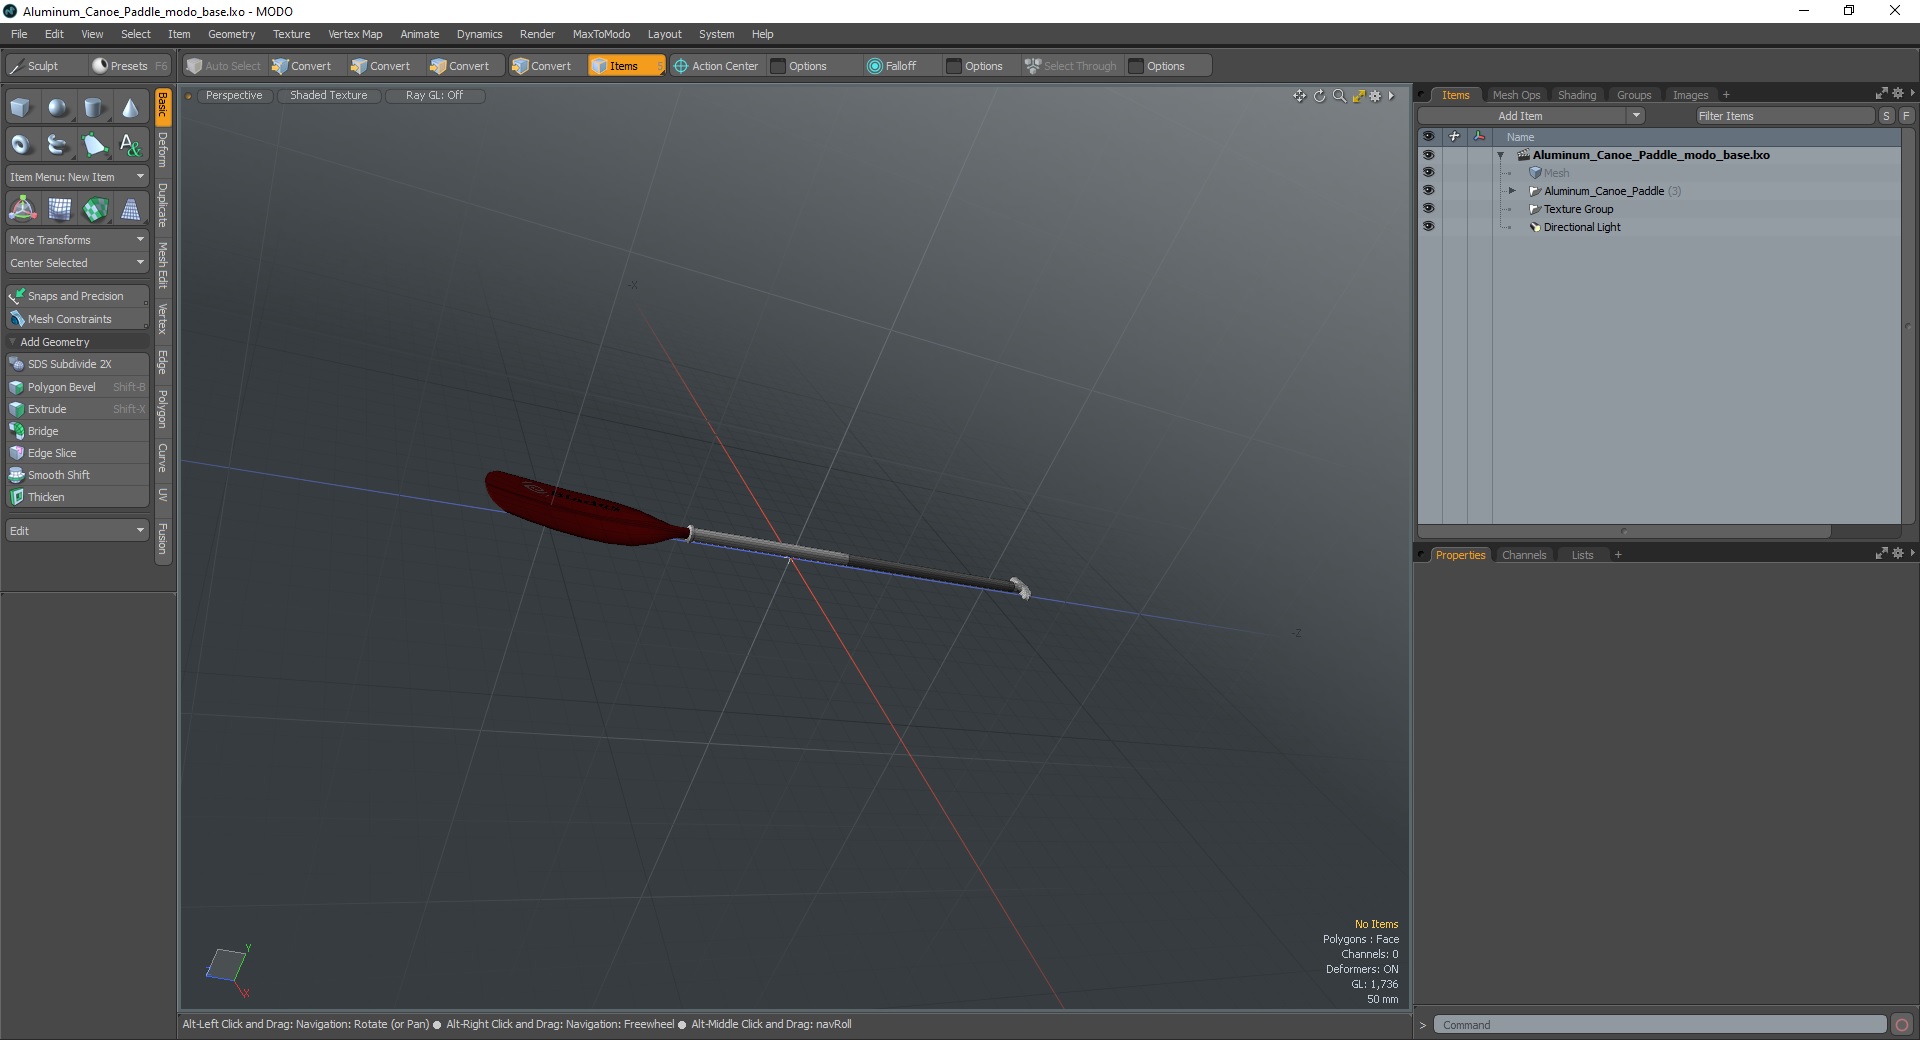Select the Cube primitive tool

click(x=22, y=108)
